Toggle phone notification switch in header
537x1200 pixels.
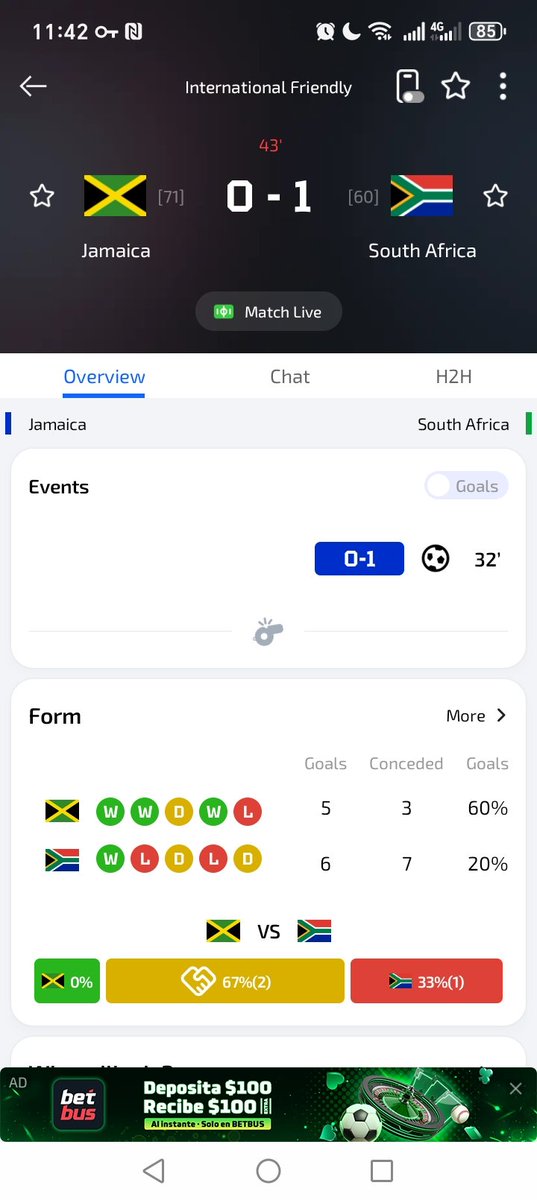pyautogui.click(x=408, y=87)
